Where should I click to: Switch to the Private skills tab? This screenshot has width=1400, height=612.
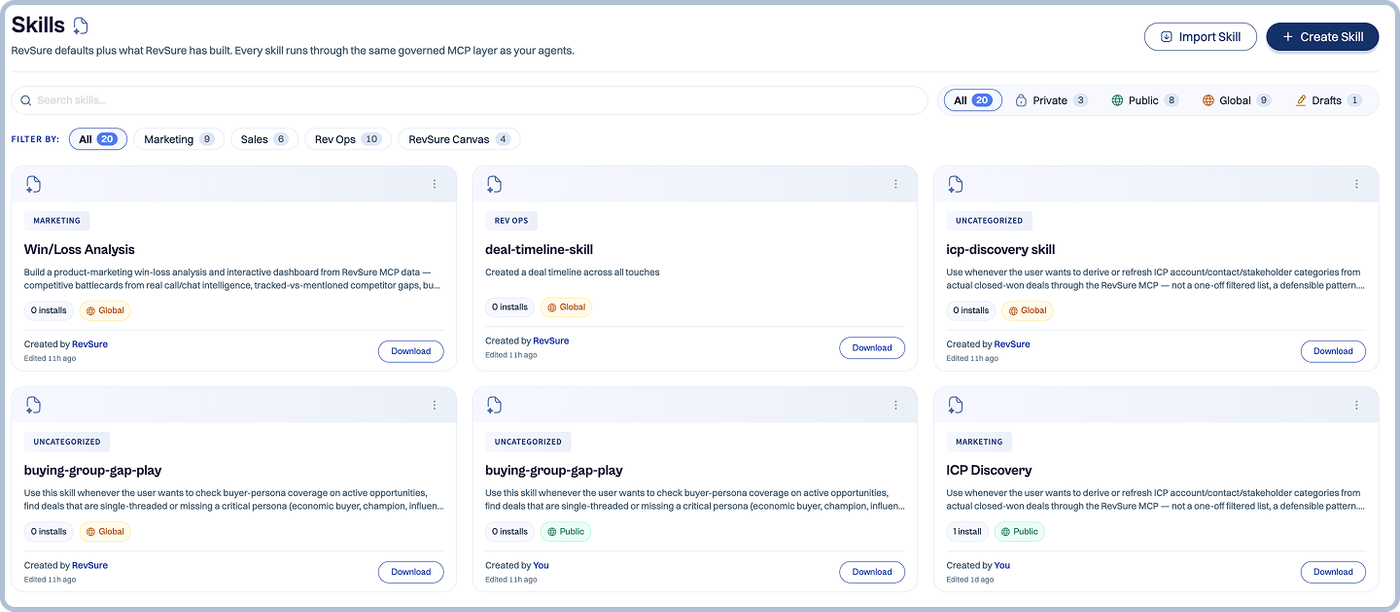[x=1051, y=100]
